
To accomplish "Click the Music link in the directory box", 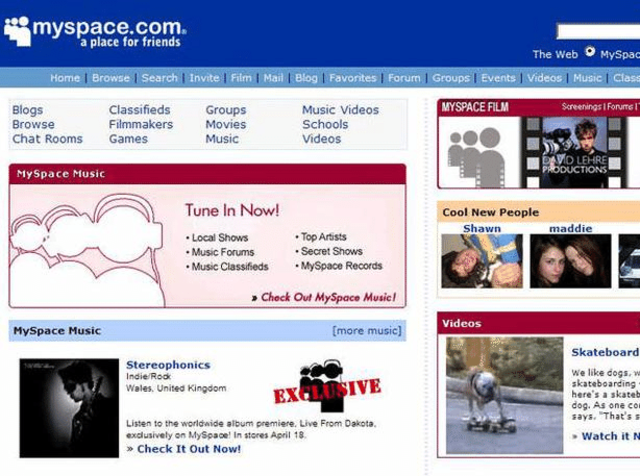I will point(222,139).
